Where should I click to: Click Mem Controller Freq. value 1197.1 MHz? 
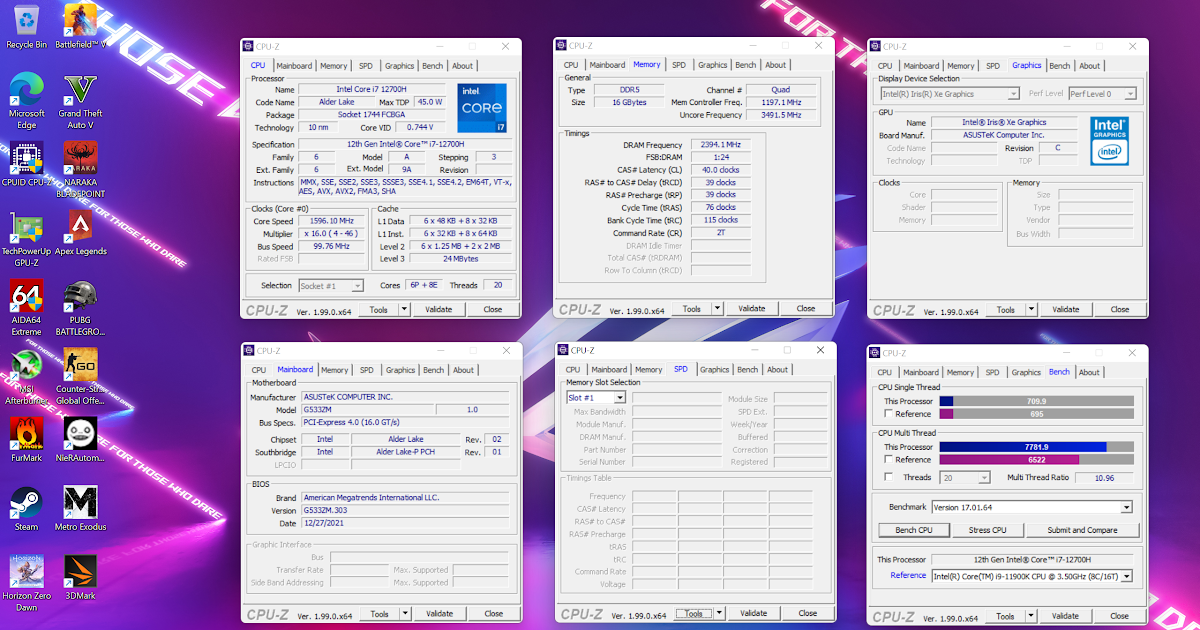(x=780, y=102)
